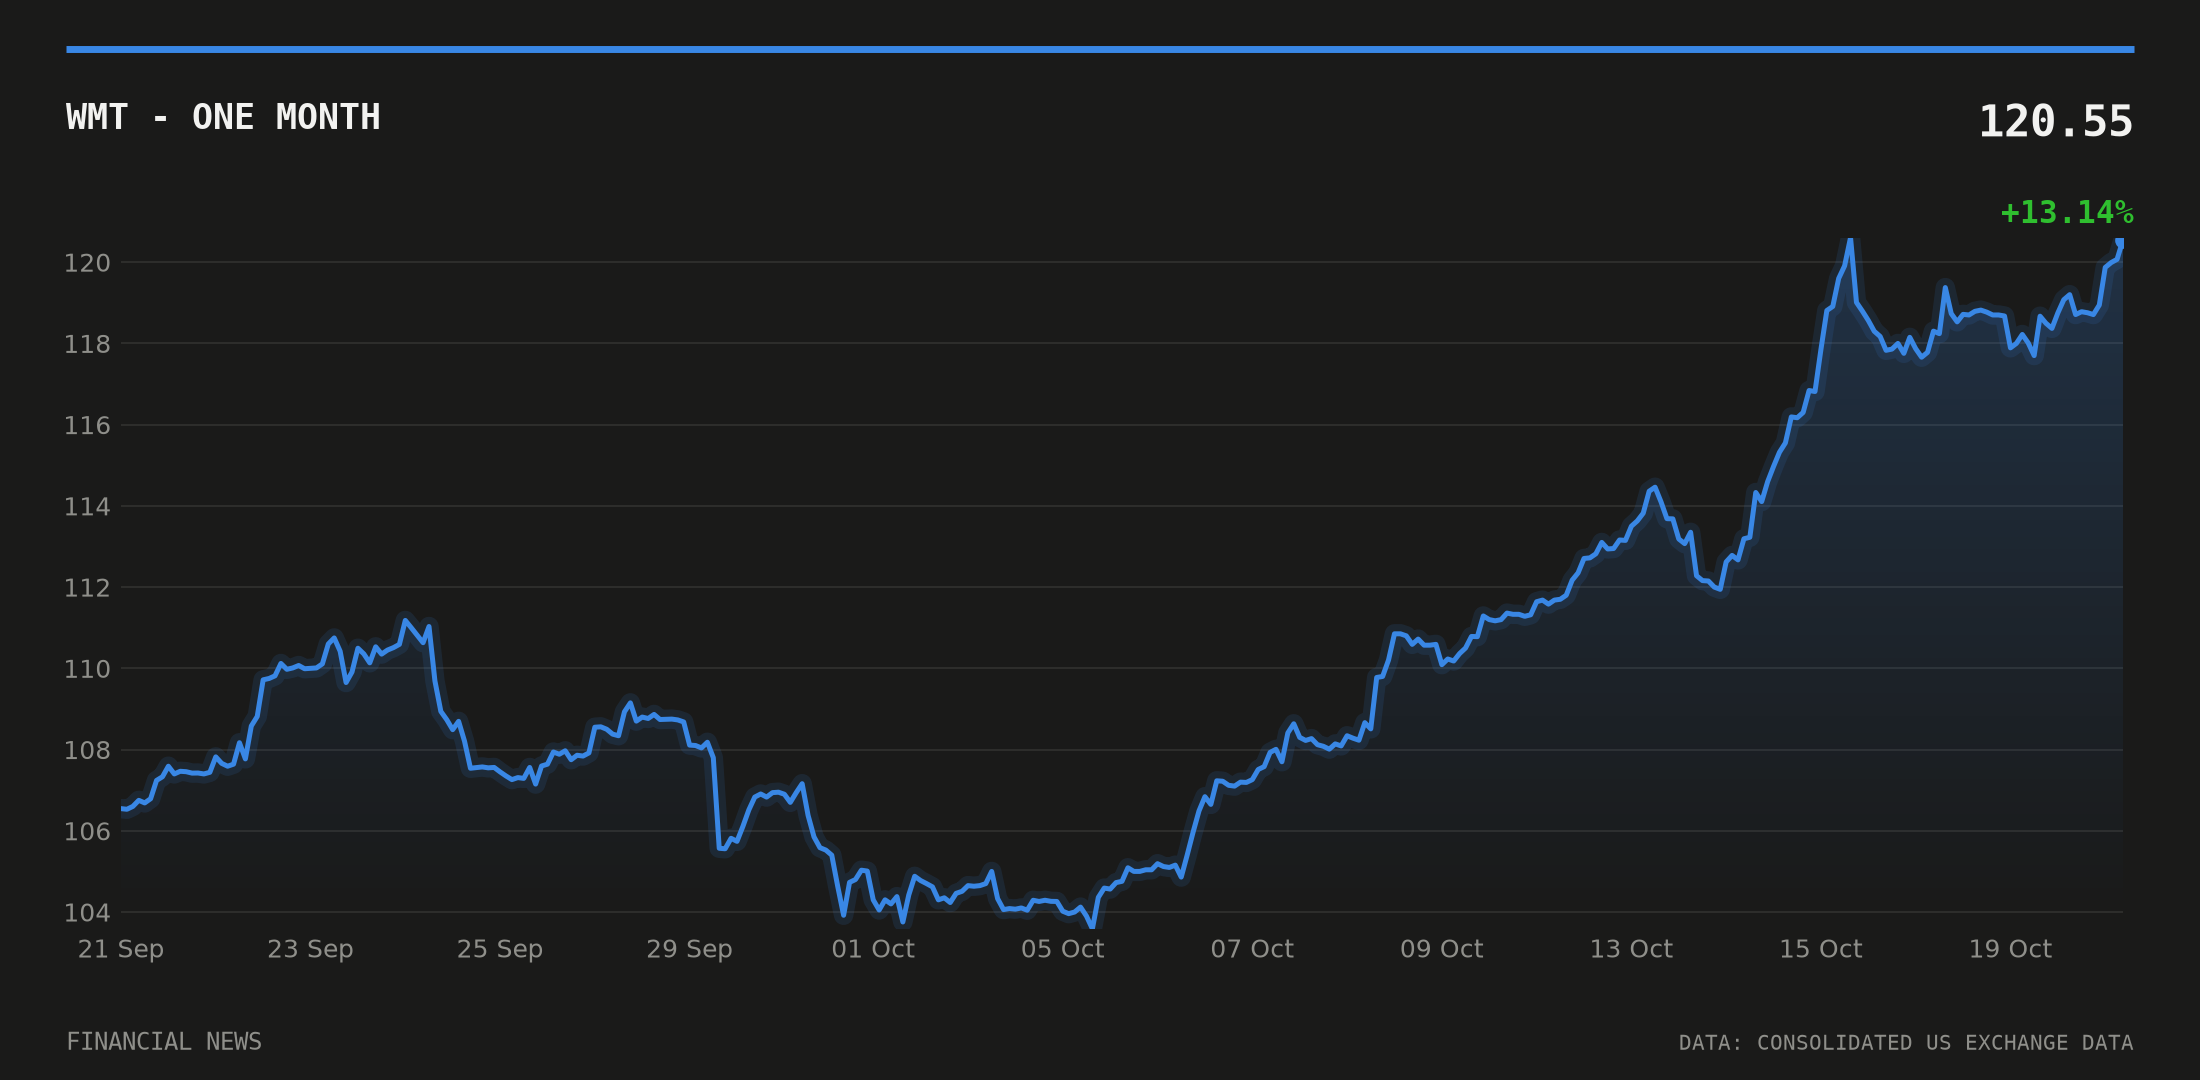
Task: Click the 13 Oct date label
Action: point(1631,949)
